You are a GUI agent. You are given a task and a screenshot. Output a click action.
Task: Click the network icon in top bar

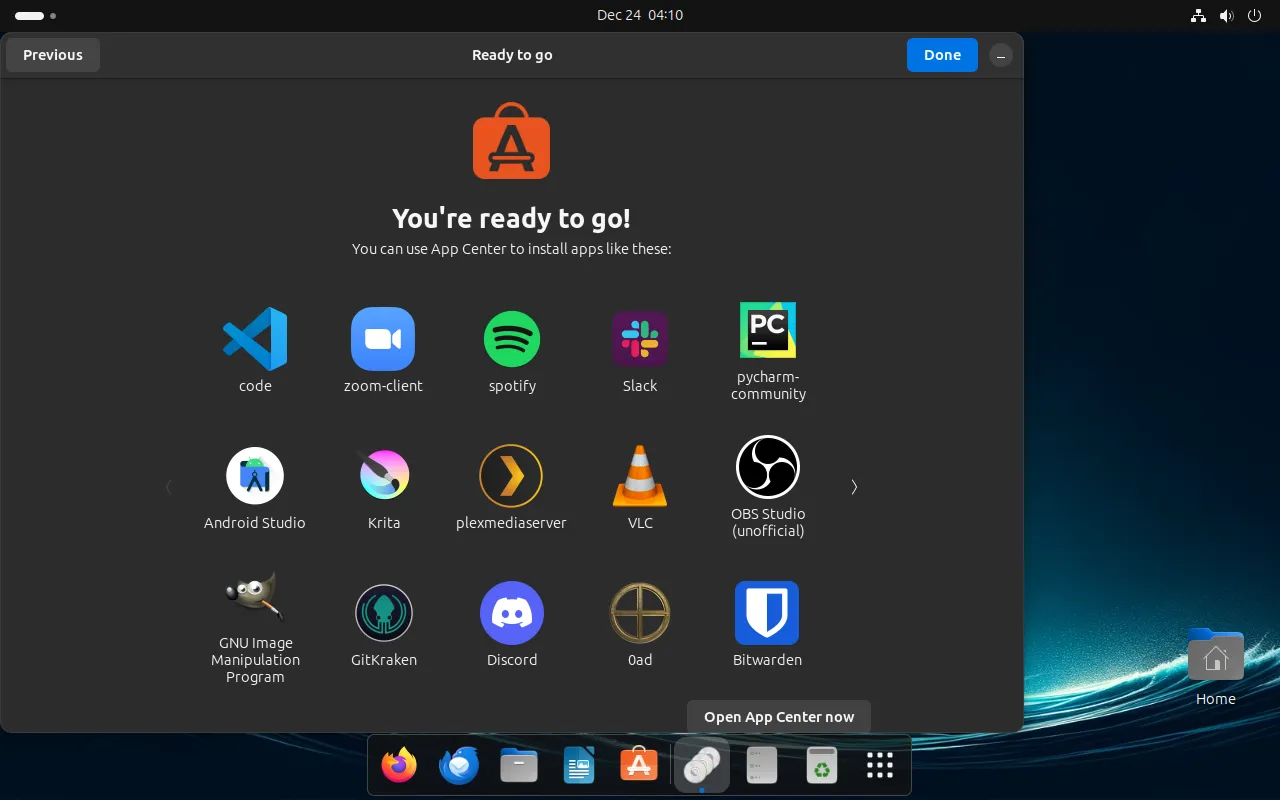coord(1199,15)
